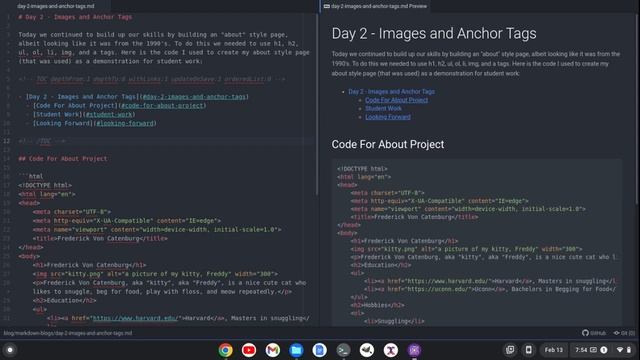Image resolution: width=640 pixels, height=360 pixels.
Task: Click '<title>Frederick Von Catenburg</title>' in editor
Action: tap(100, 238)
